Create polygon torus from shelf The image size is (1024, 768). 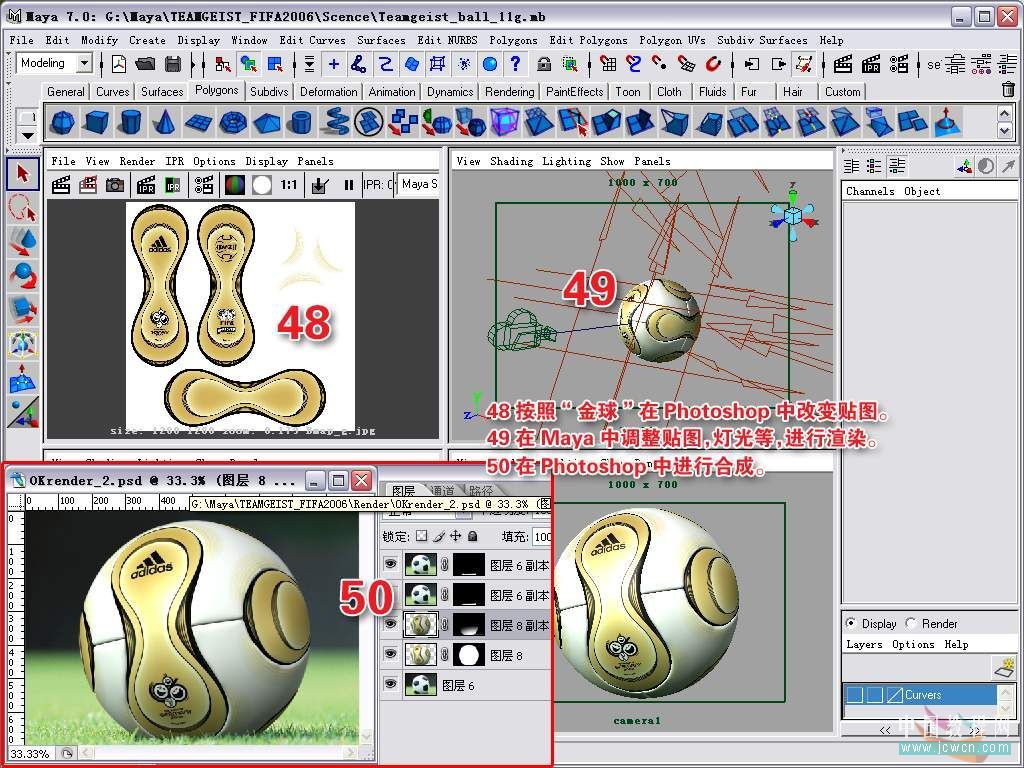click(232, 122)
